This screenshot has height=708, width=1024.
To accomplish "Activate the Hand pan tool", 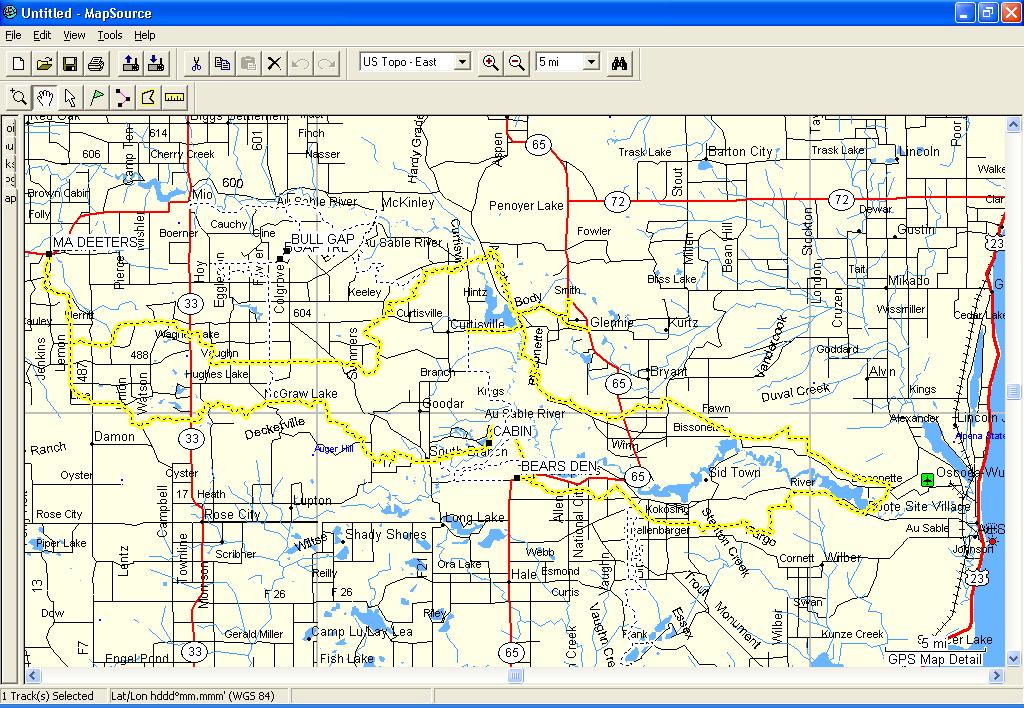I will point(44,97).
